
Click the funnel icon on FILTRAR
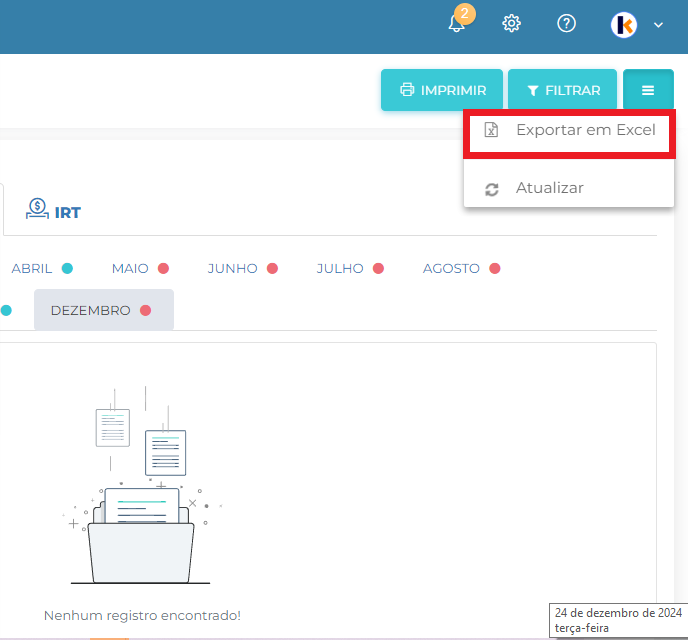[x=533, y=90]
